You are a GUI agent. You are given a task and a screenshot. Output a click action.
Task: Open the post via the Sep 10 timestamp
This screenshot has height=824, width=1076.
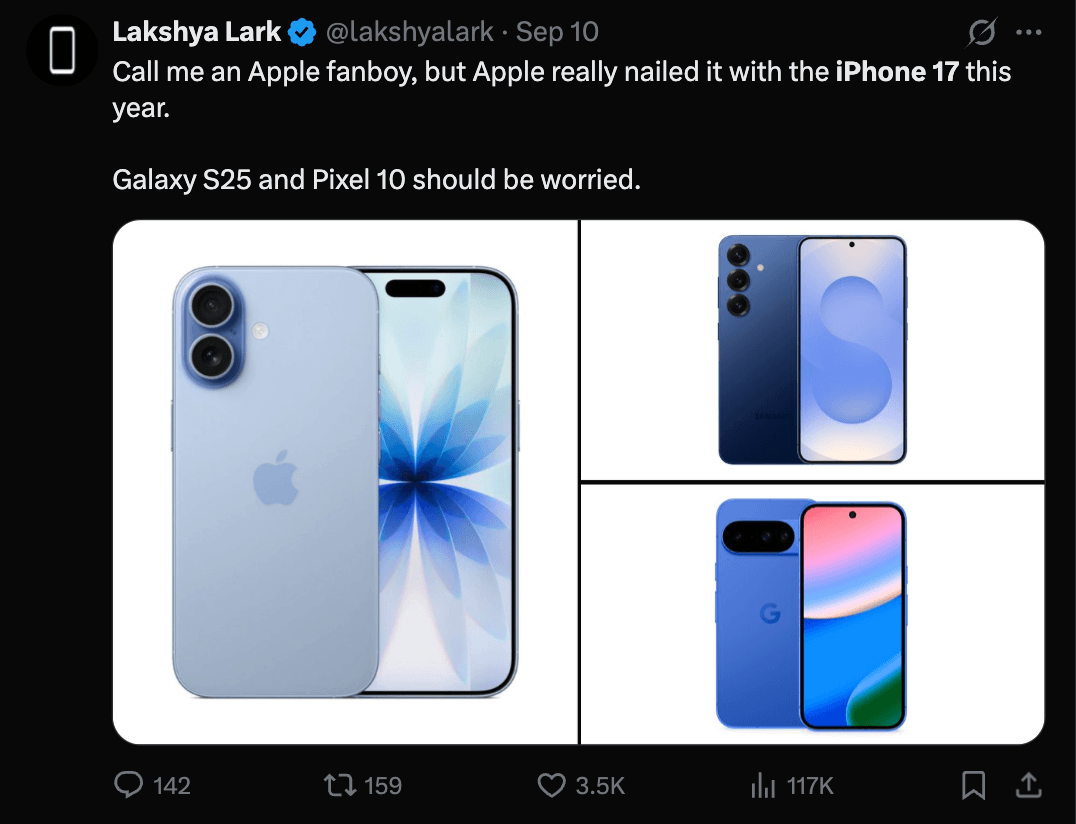(556, 31)
